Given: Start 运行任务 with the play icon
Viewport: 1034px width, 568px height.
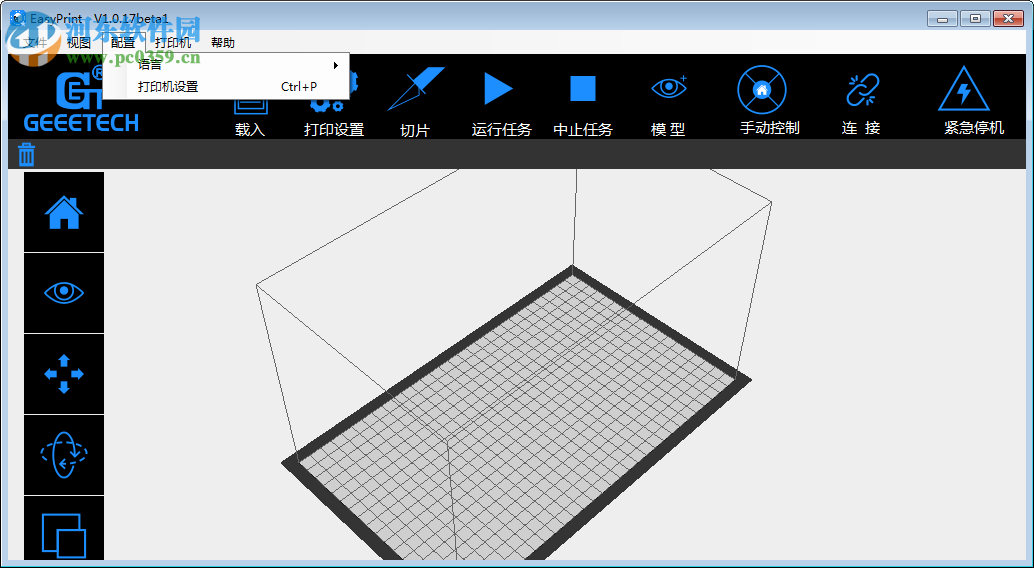Looking at the screenshot, I should 499,88.
